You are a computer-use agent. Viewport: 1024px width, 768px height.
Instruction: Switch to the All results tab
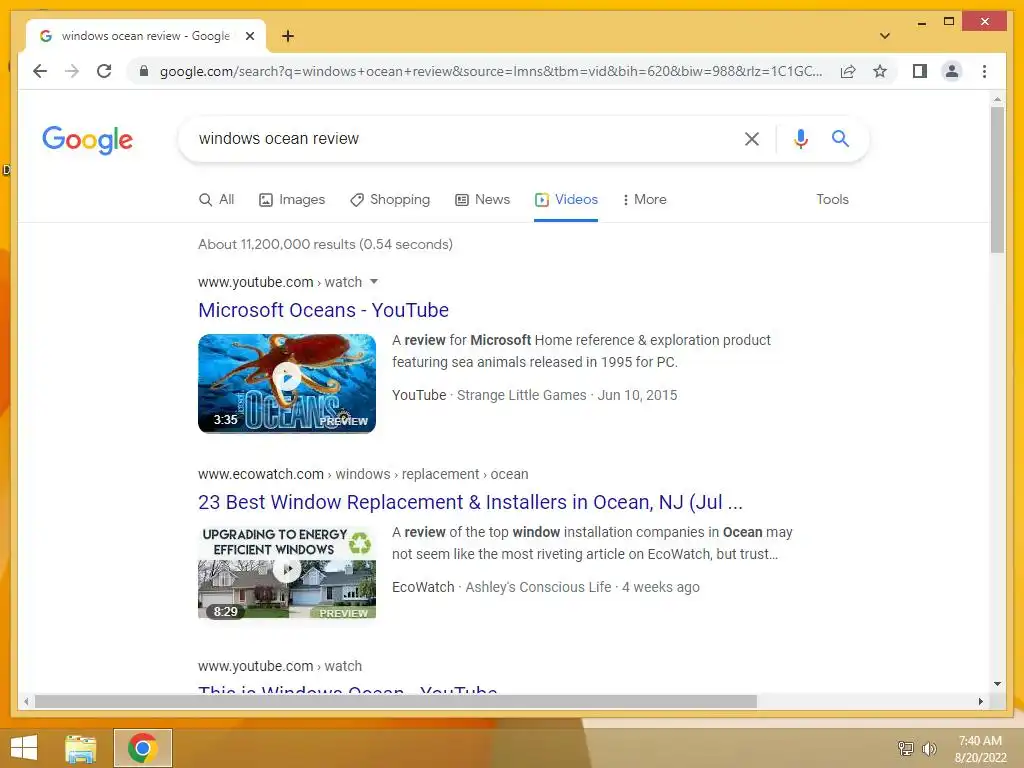216,199
